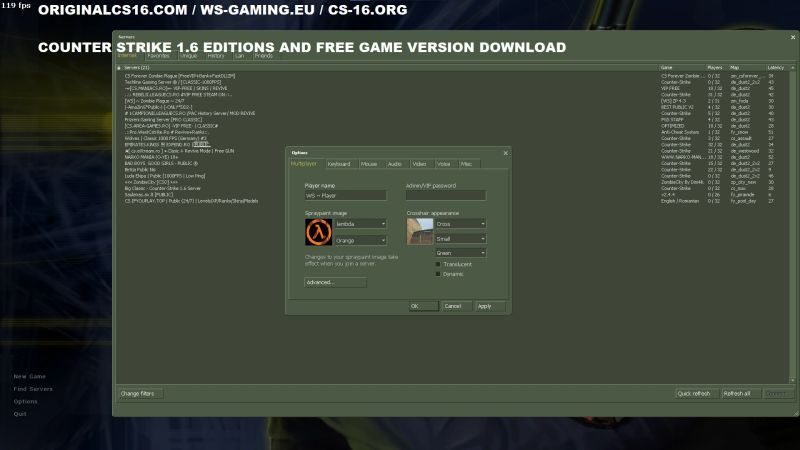Select the Voice tab in Options

(x=445, y=164)
